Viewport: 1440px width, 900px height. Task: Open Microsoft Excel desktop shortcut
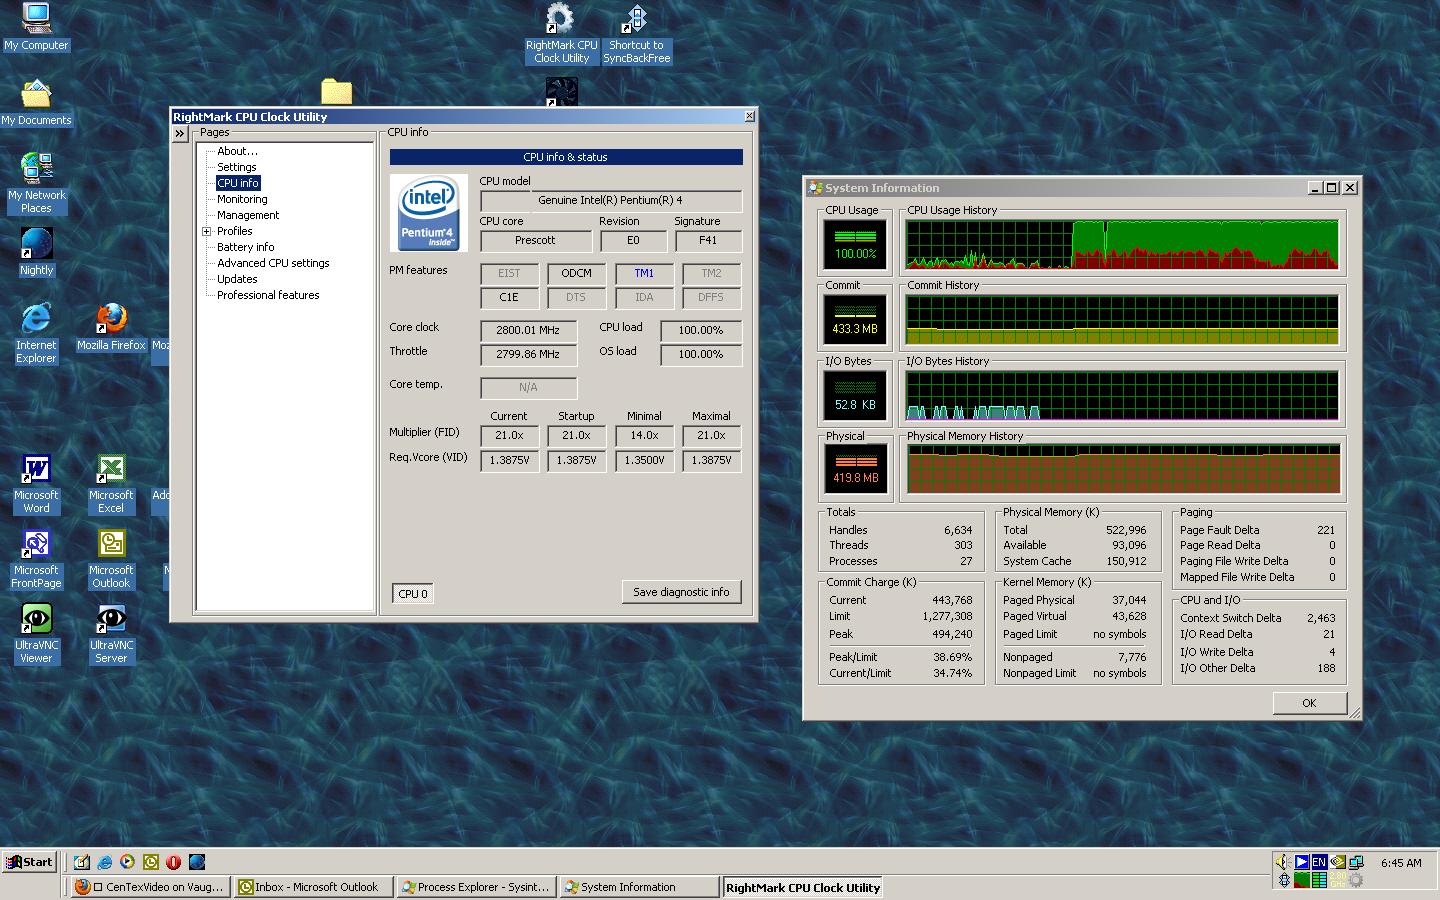click(x=111, y=484)
